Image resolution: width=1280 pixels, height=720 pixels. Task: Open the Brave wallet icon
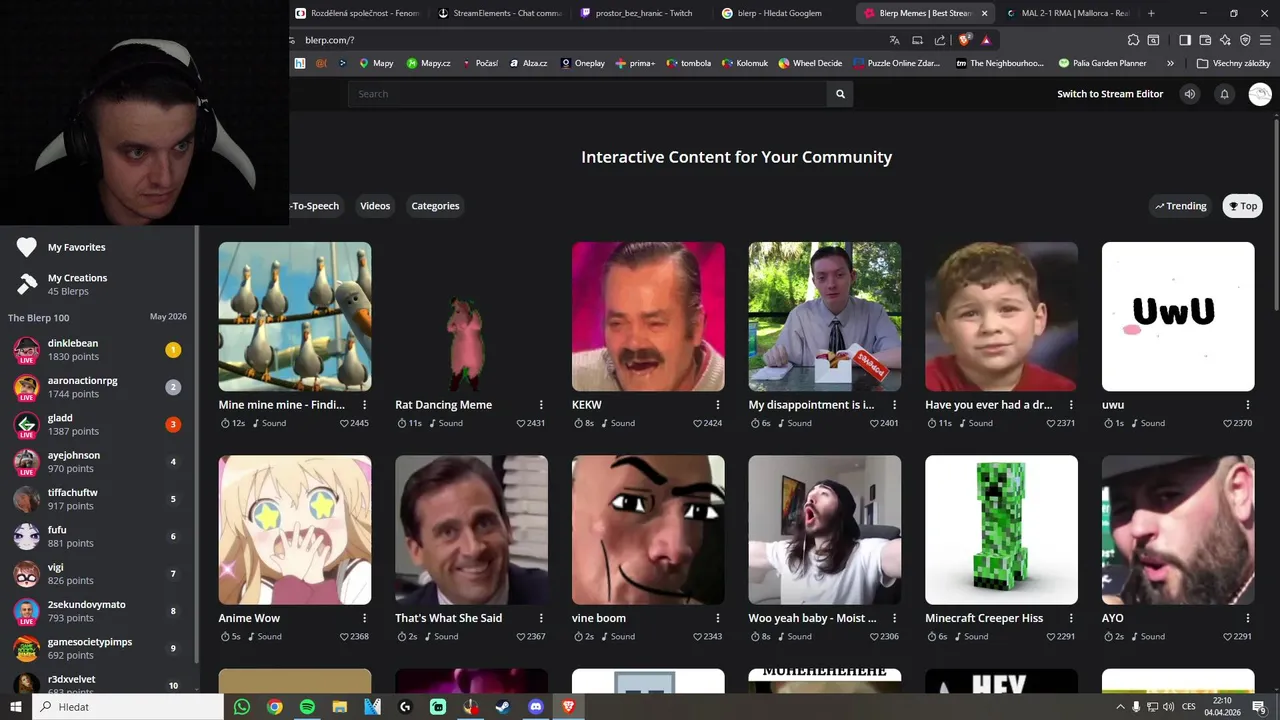coord(1205,40)
